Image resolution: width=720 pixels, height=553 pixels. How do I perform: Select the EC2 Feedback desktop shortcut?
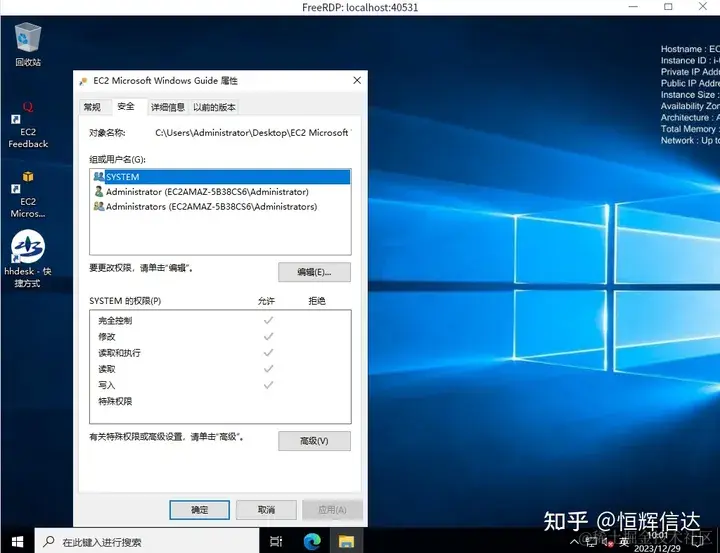coord(28,125)
